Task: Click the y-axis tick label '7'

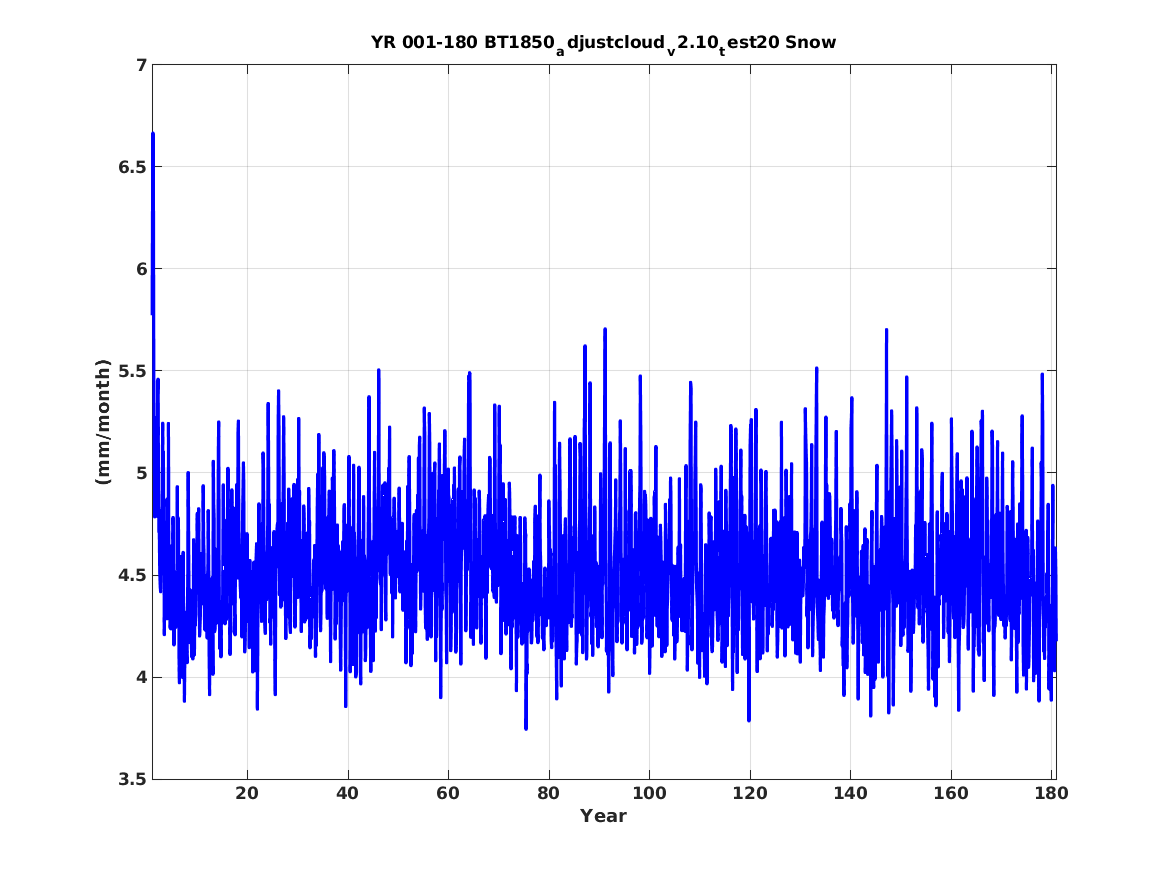Action: (x=141, y=65)
